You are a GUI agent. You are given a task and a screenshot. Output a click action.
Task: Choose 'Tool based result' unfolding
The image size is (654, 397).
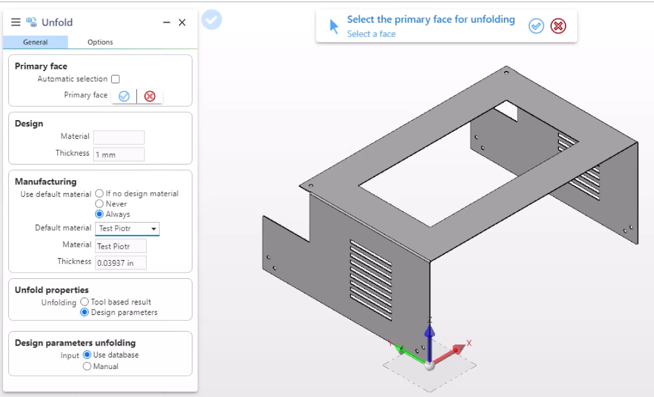[x=85, y=302]
